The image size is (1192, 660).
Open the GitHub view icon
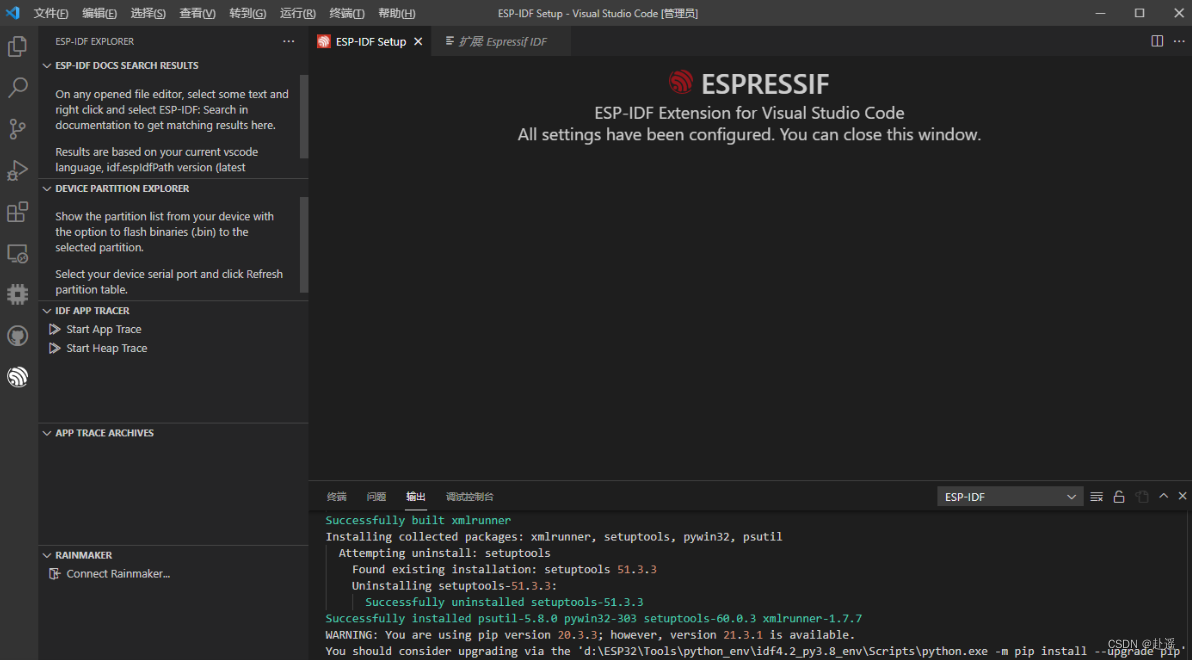click(x=17, y=335)
